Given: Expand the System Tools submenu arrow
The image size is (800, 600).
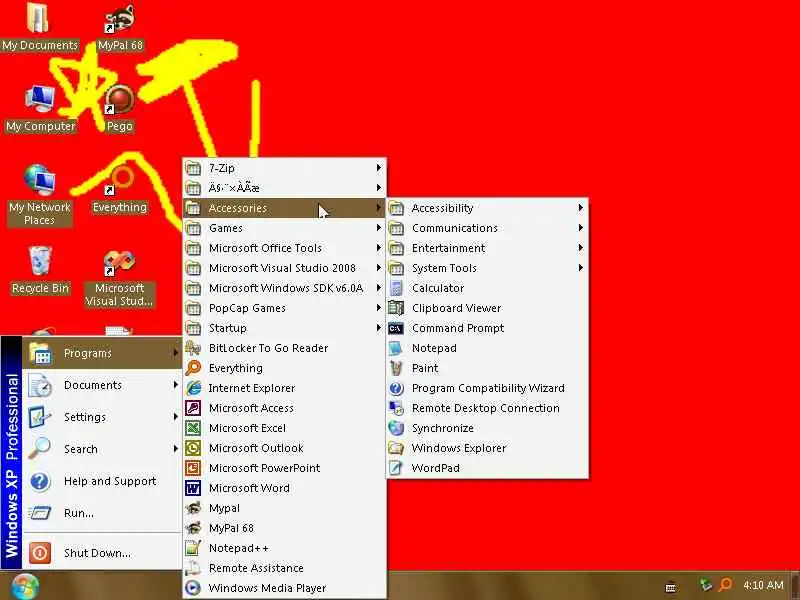Looking at the screenshot, I should pyautogui.click(x=581, y=268).
